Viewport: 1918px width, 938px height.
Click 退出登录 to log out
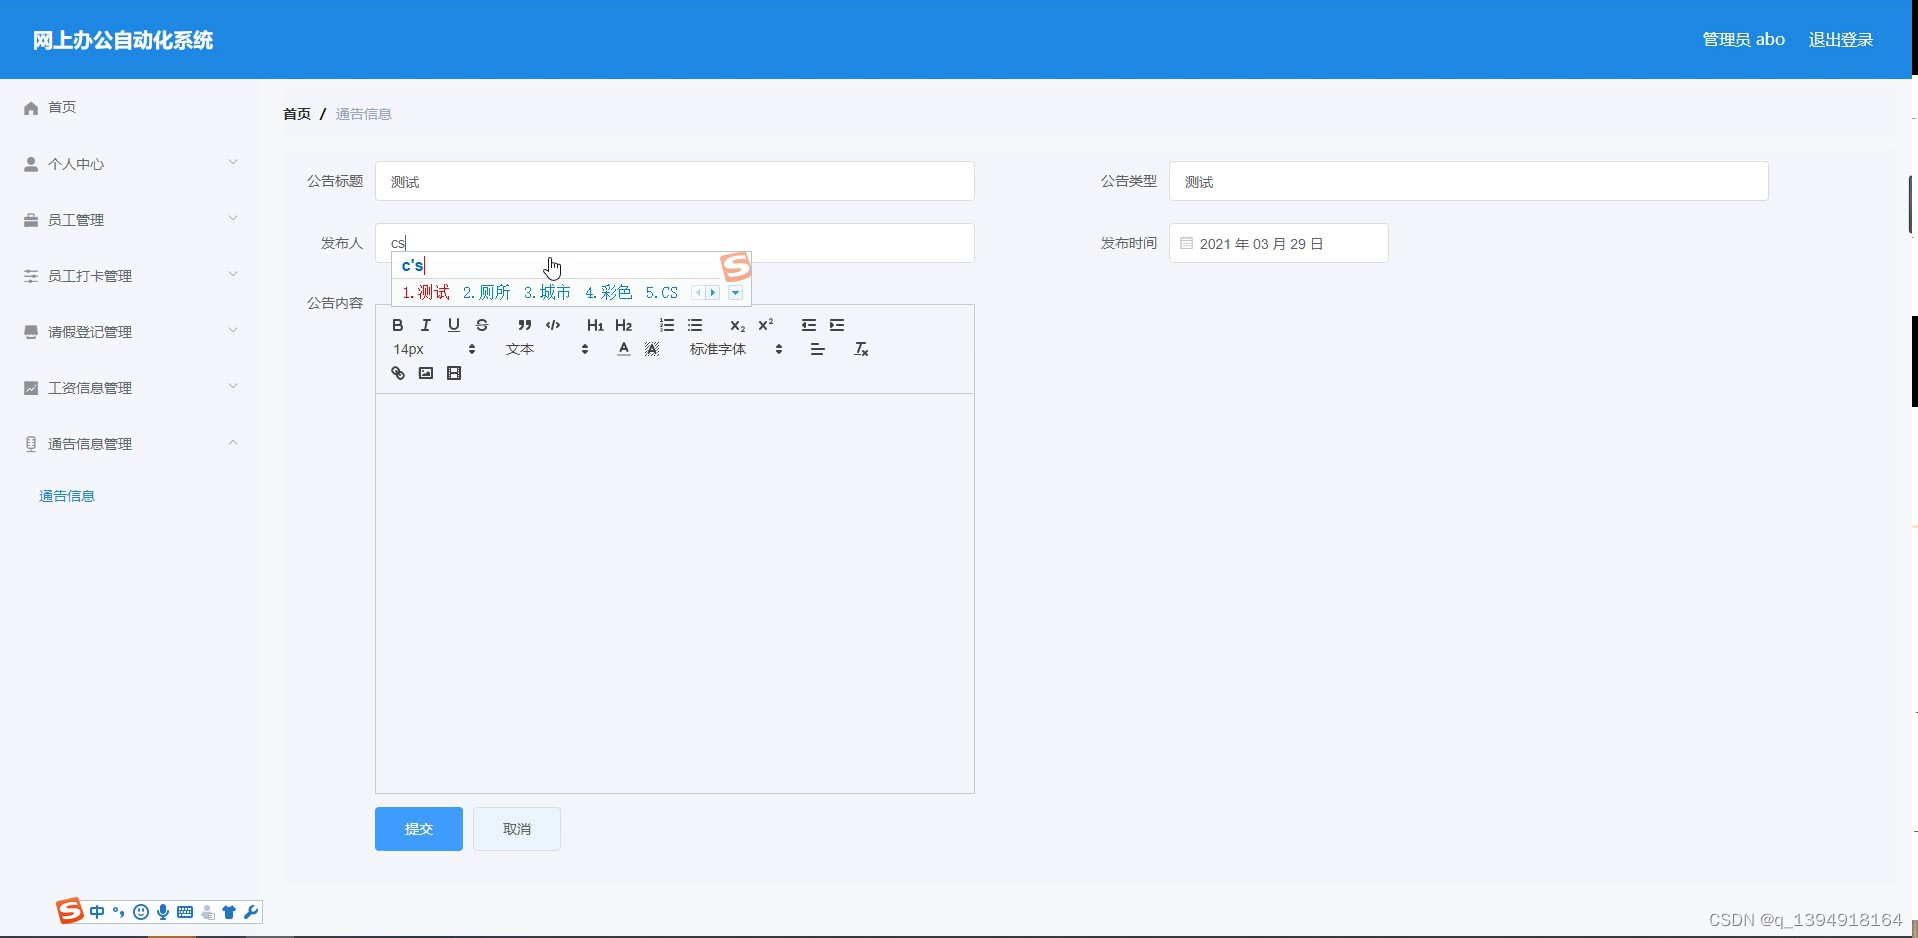[x=1841, y=40]
